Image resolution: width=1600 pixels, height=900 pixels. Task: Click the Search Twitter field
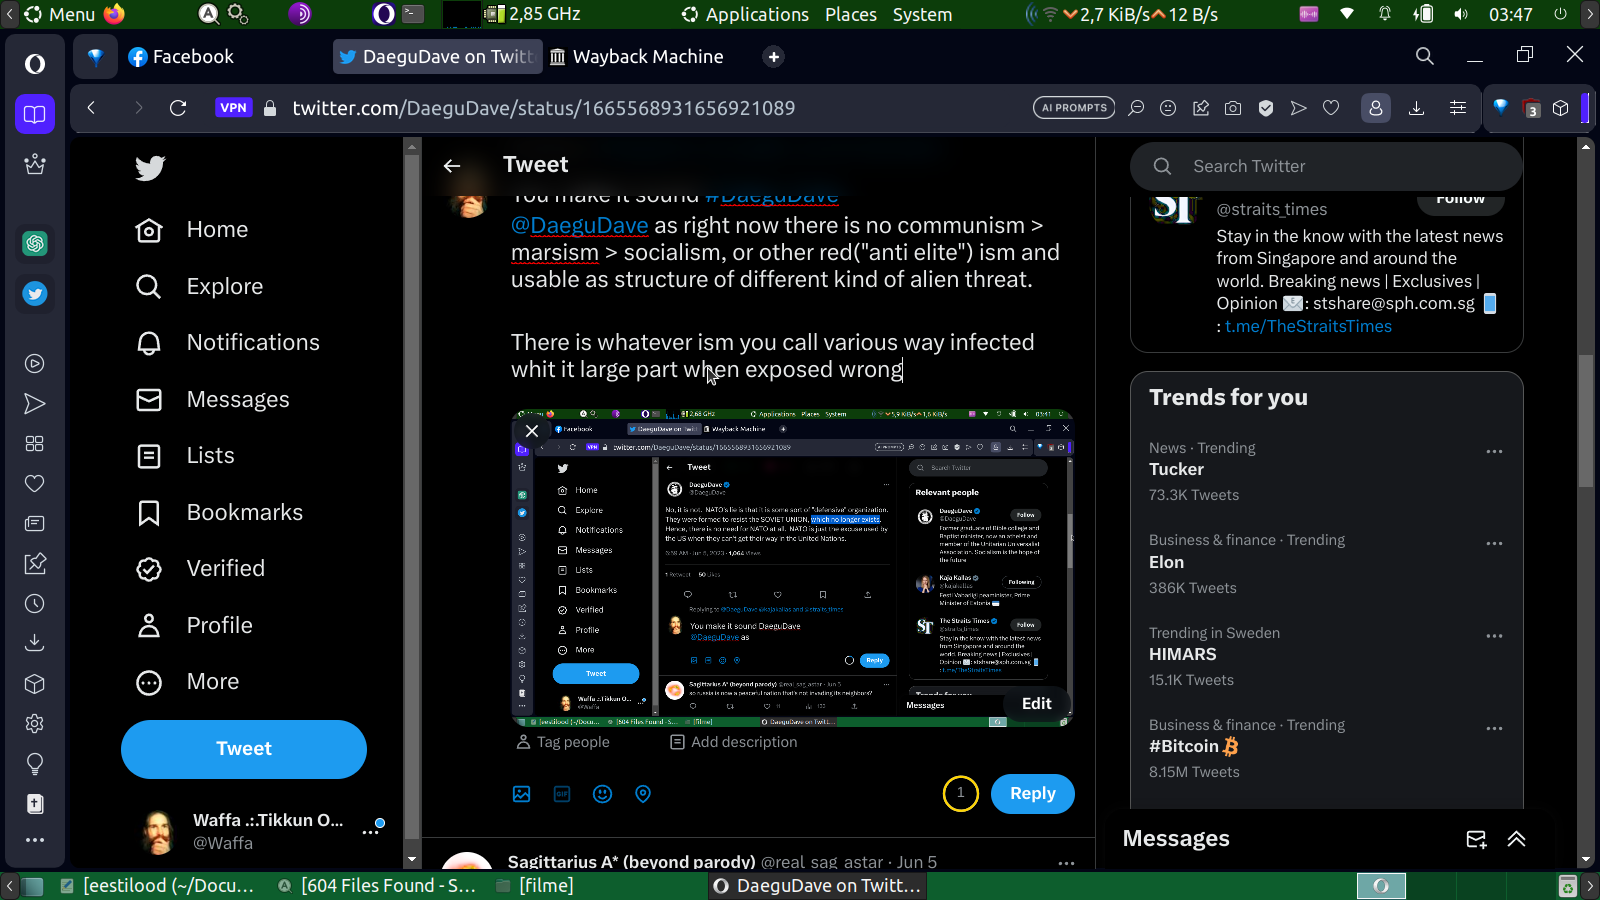1326,166
